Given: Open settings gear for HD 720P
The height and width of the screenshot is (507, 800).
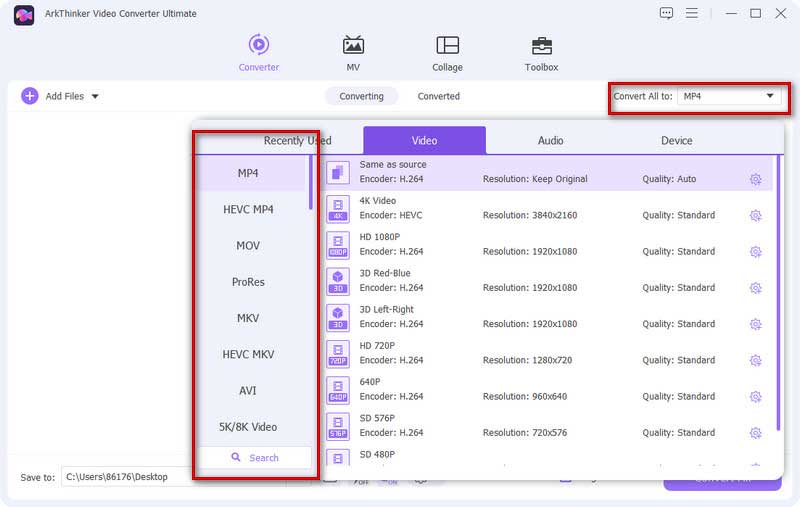Looking at the screenshot, I should pyautogui.click(x=756, y=360).
